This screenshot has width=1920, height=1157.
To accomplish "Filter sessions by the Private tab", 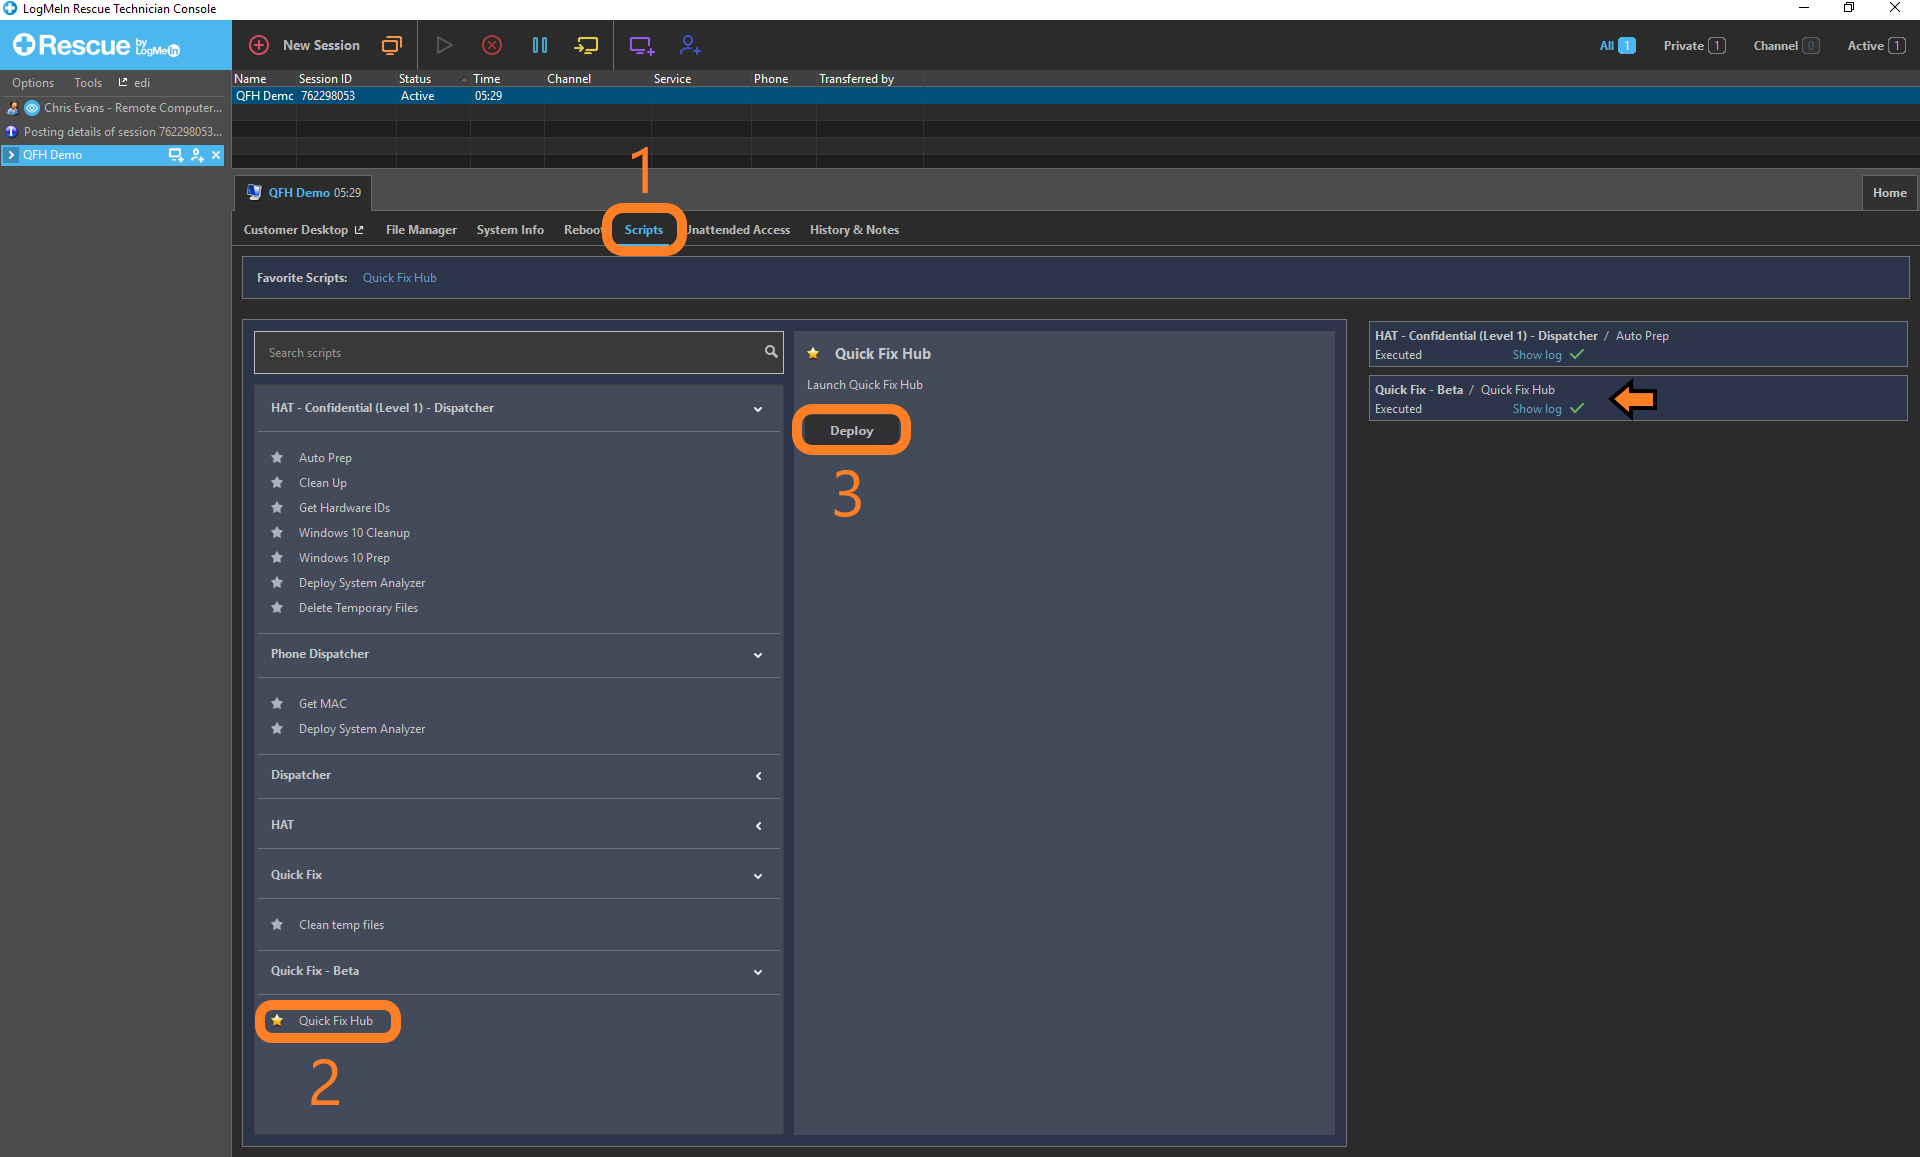I will coord(1693,46).
